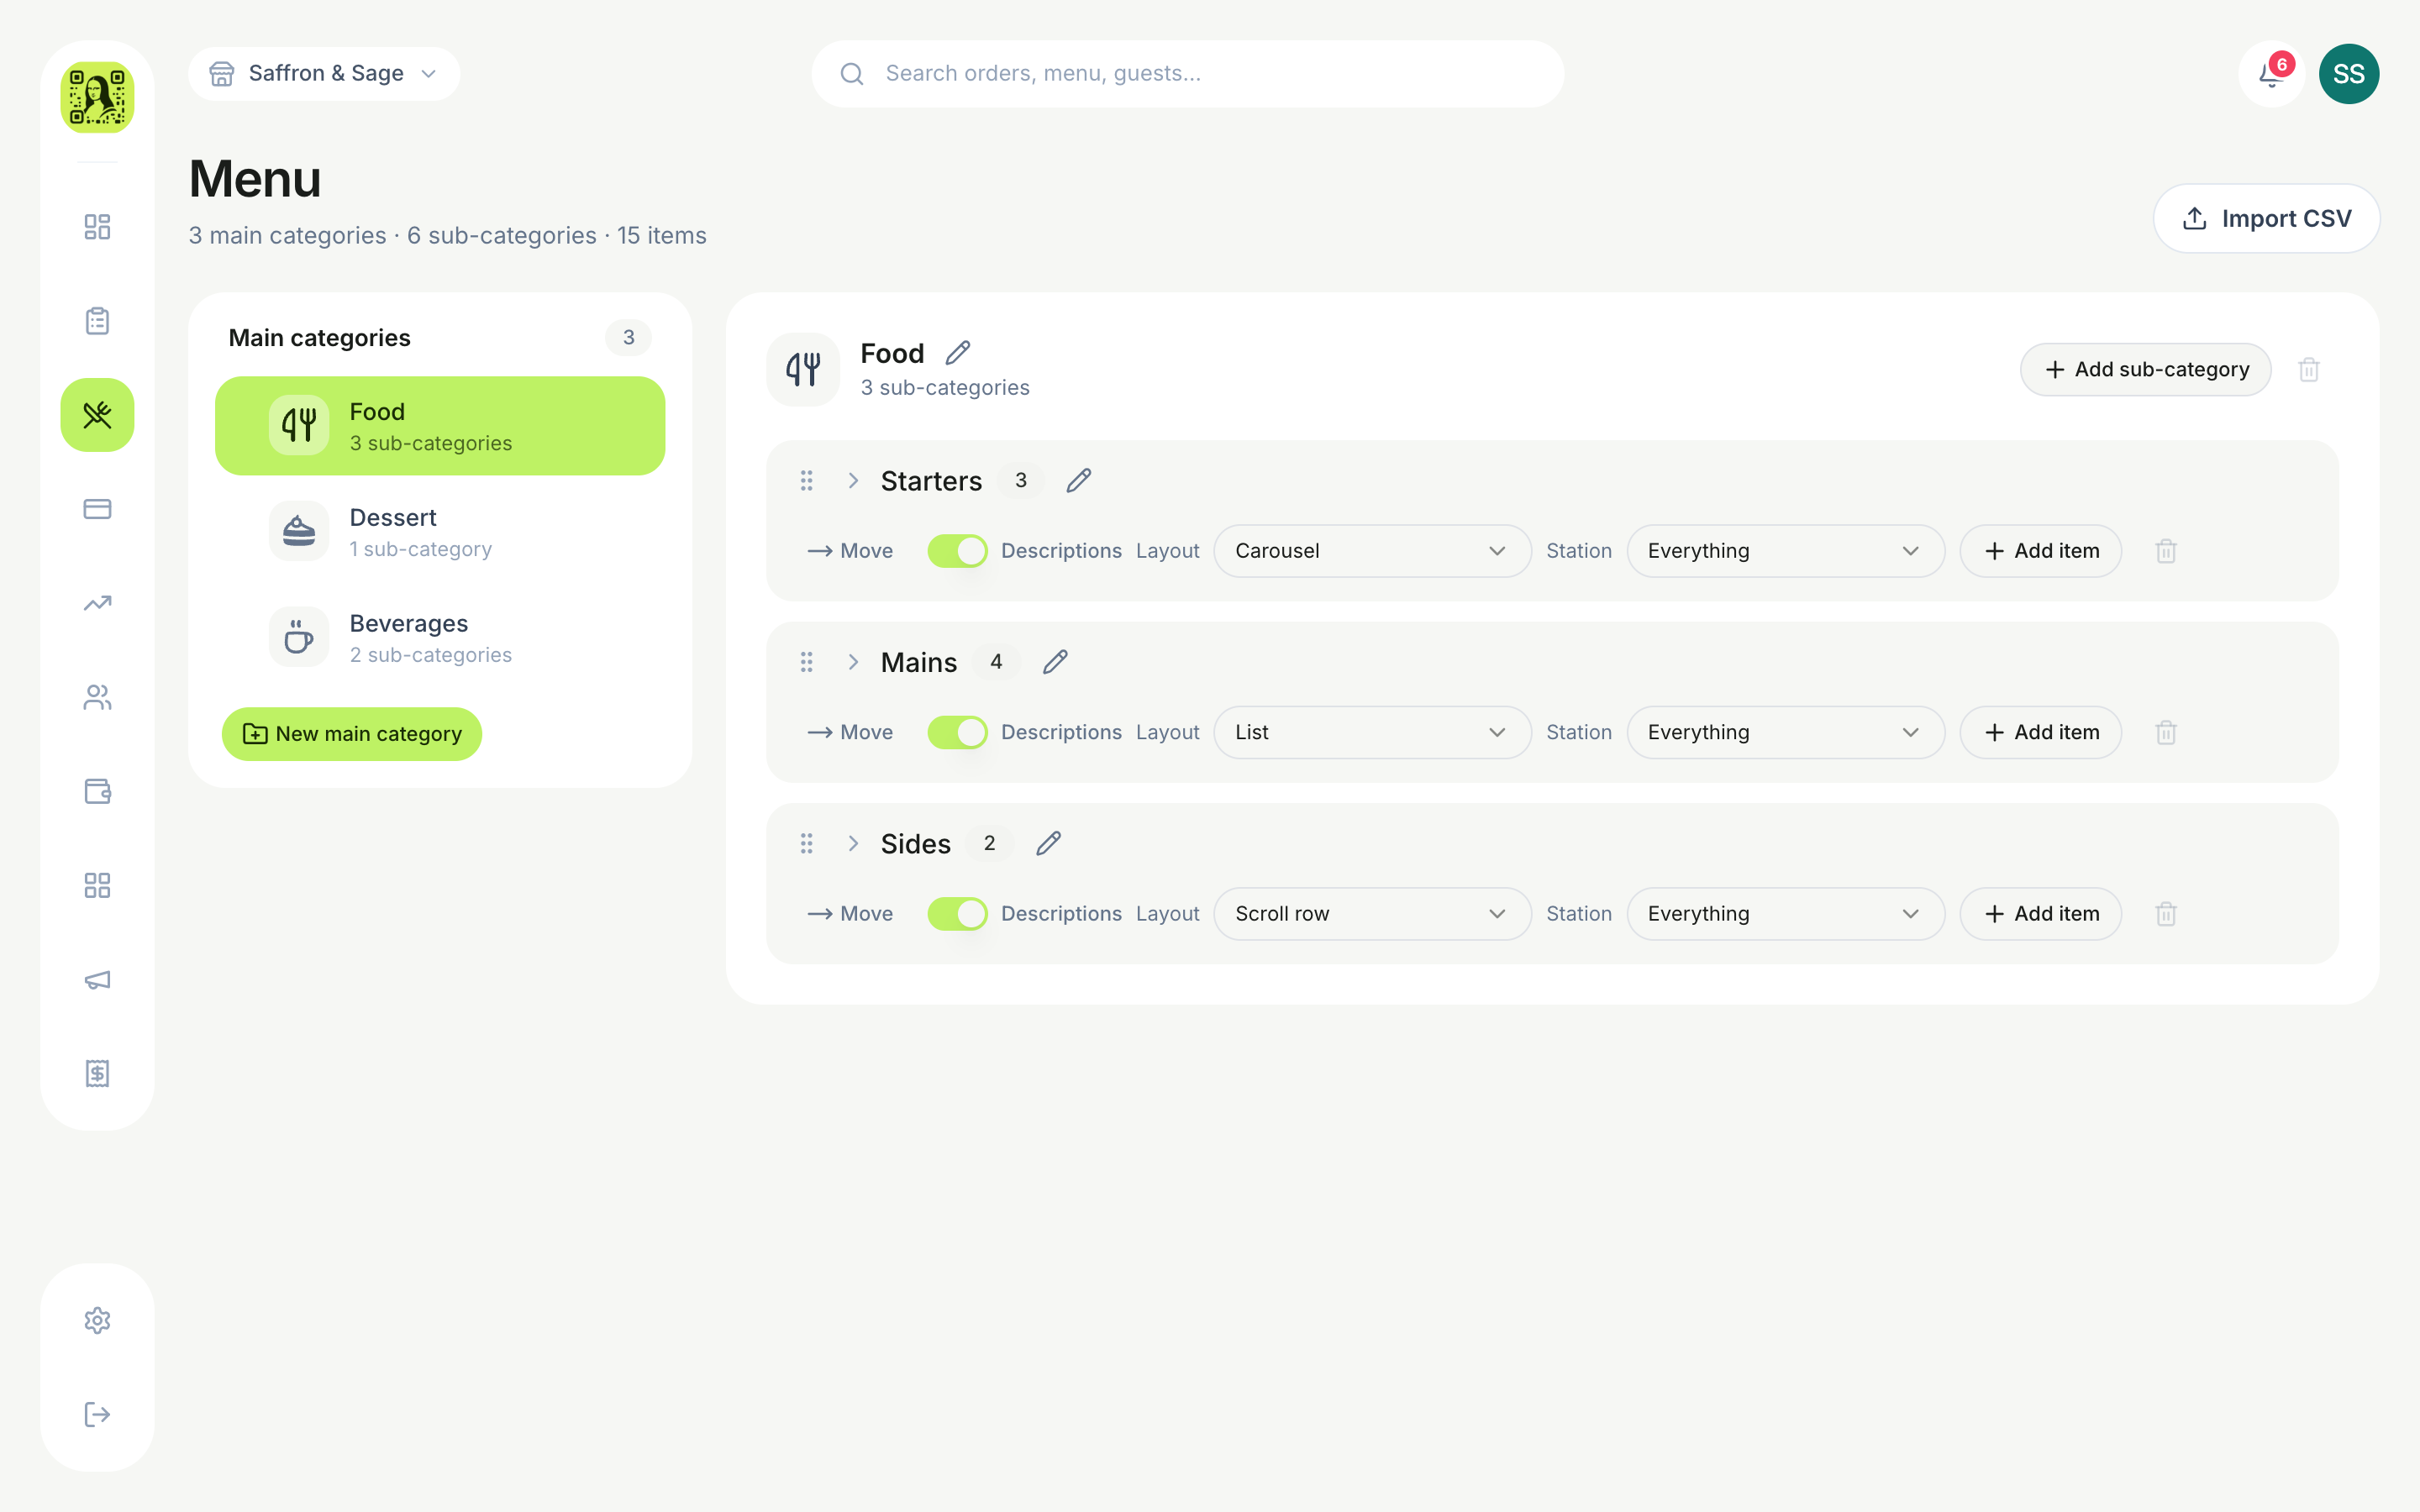Open the payments card icon in sidebar
2420x1512 pixels.
97,509
